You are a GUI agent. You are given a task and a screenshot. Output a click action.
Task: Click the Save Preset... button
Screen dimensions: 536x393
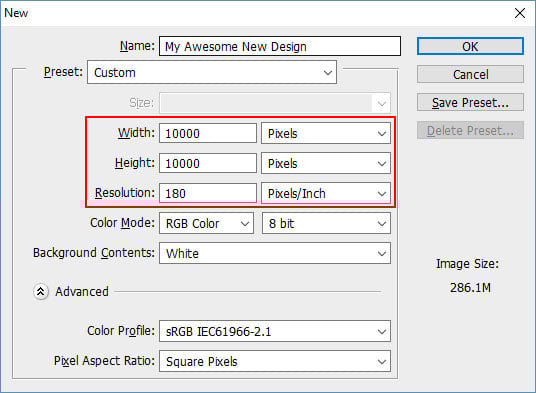pyautogui.click(x=470, y=102)
